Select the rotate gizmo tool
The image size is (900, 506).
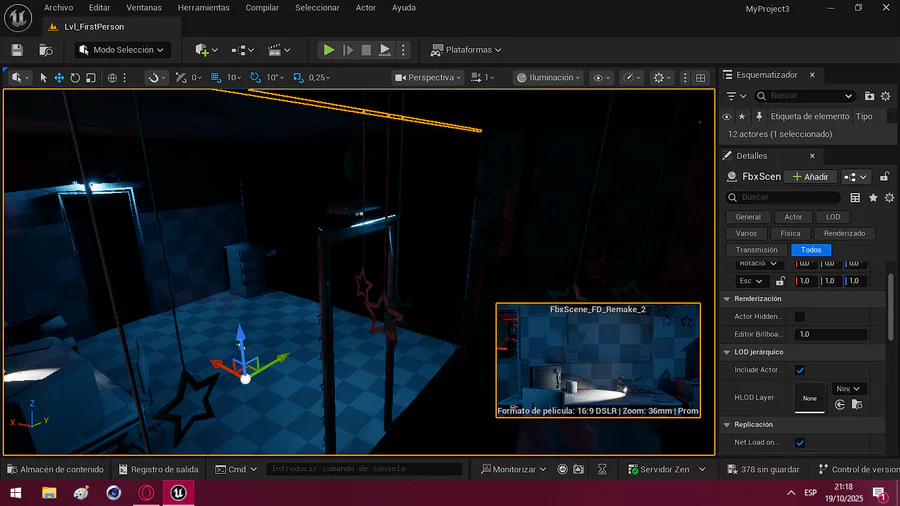coord(75,77)
